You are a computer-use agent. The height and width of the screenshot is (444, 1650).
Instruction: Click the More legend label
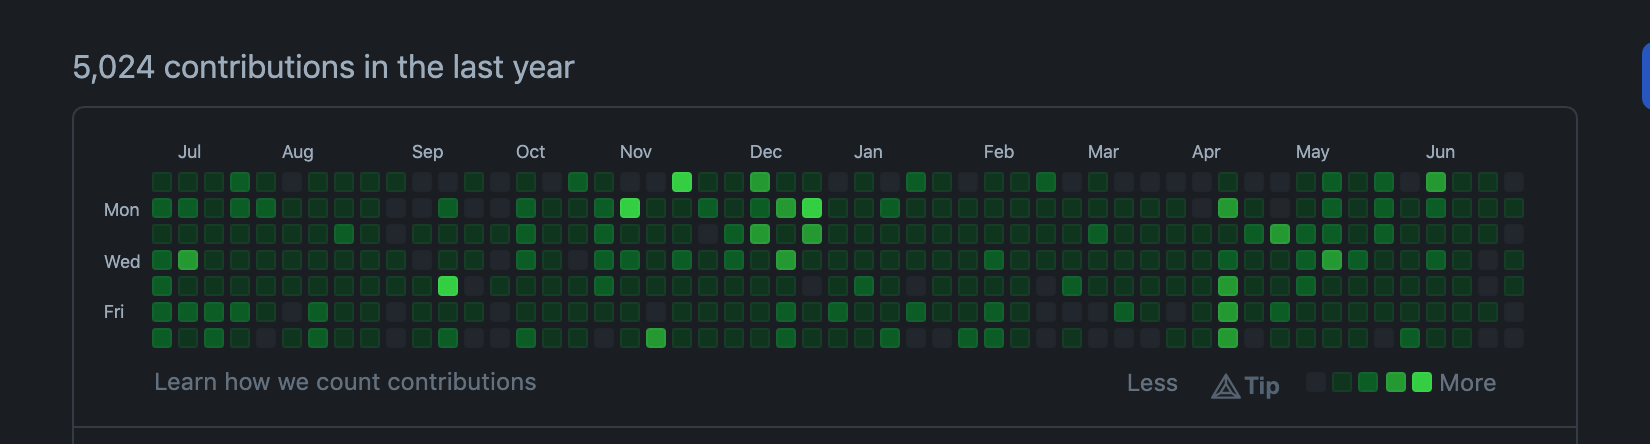(x=1467, y=383)
